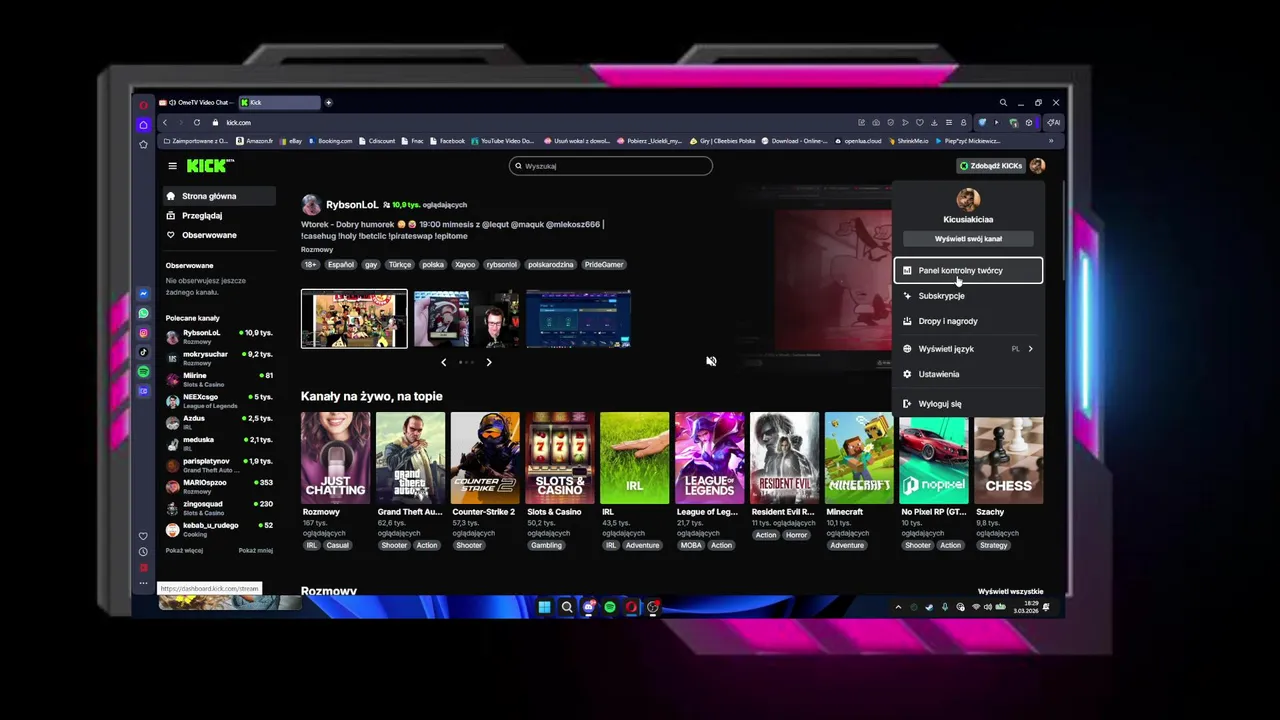The height and width of the screenshot is (720, 1280).
Task: Open Messenger in the Opera sidebar
Action: coord(143,294)
